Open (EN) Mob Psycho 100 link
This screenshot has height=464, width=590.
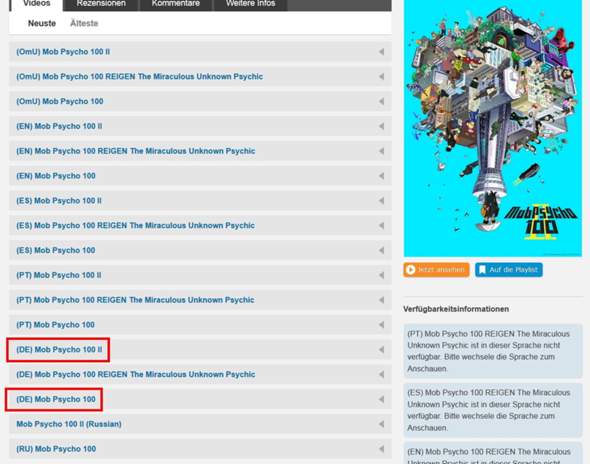(x=56, y=176)
